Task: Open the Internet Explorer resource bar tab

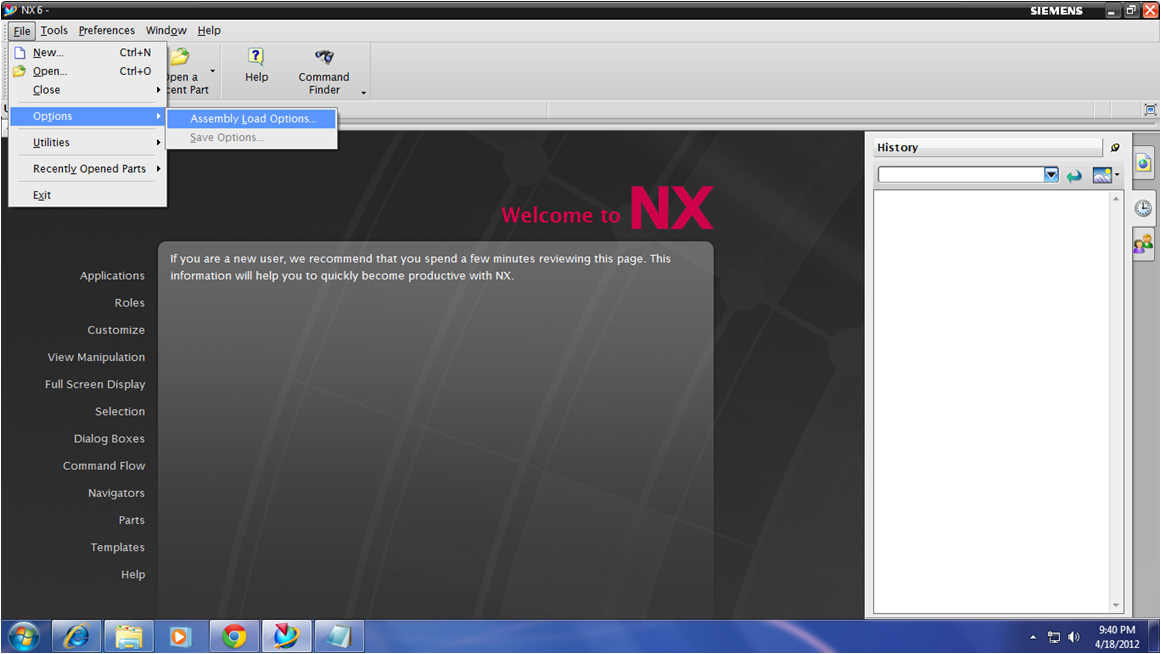Action: click(1143, 163)
